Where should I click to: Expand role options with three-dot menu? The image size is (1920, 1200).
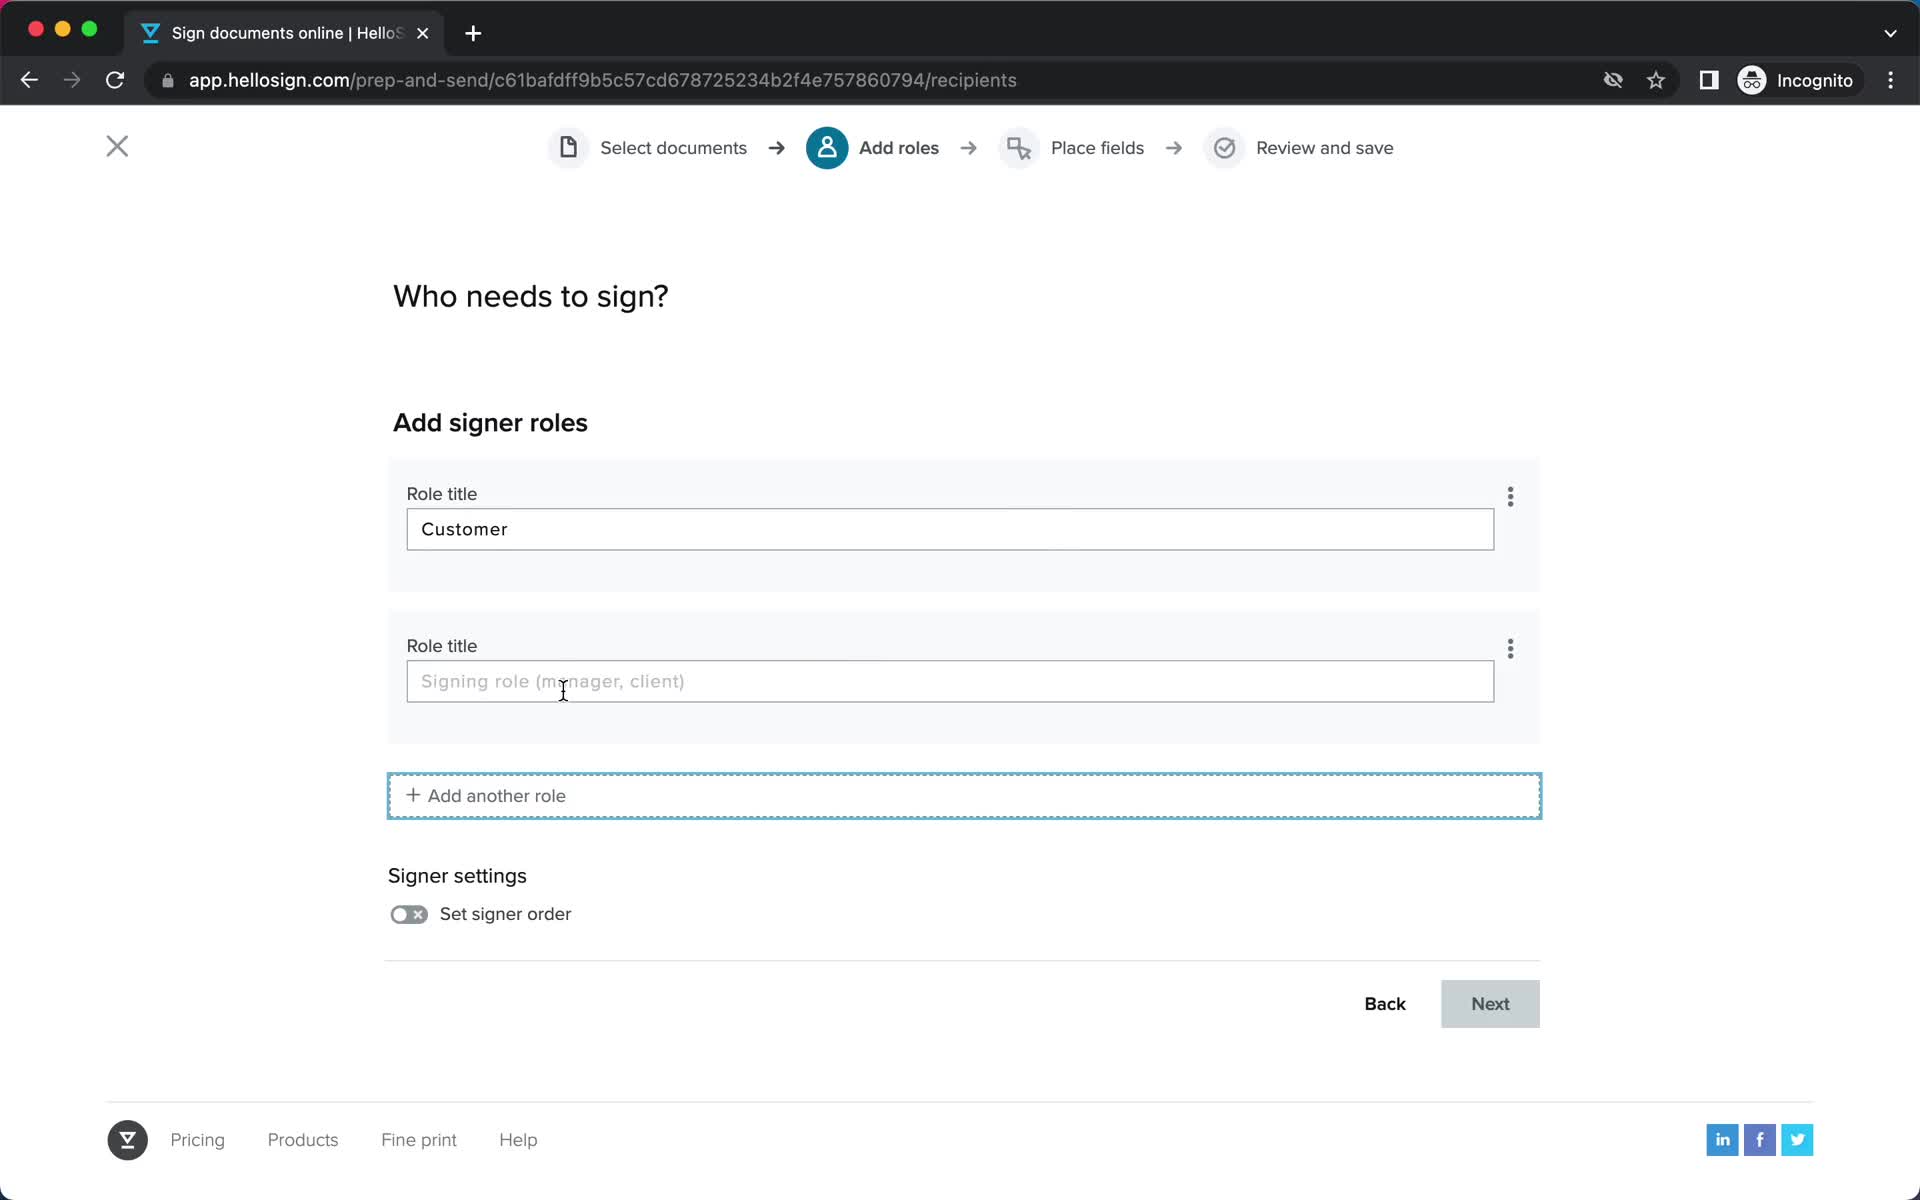(x=1509, y=496)
